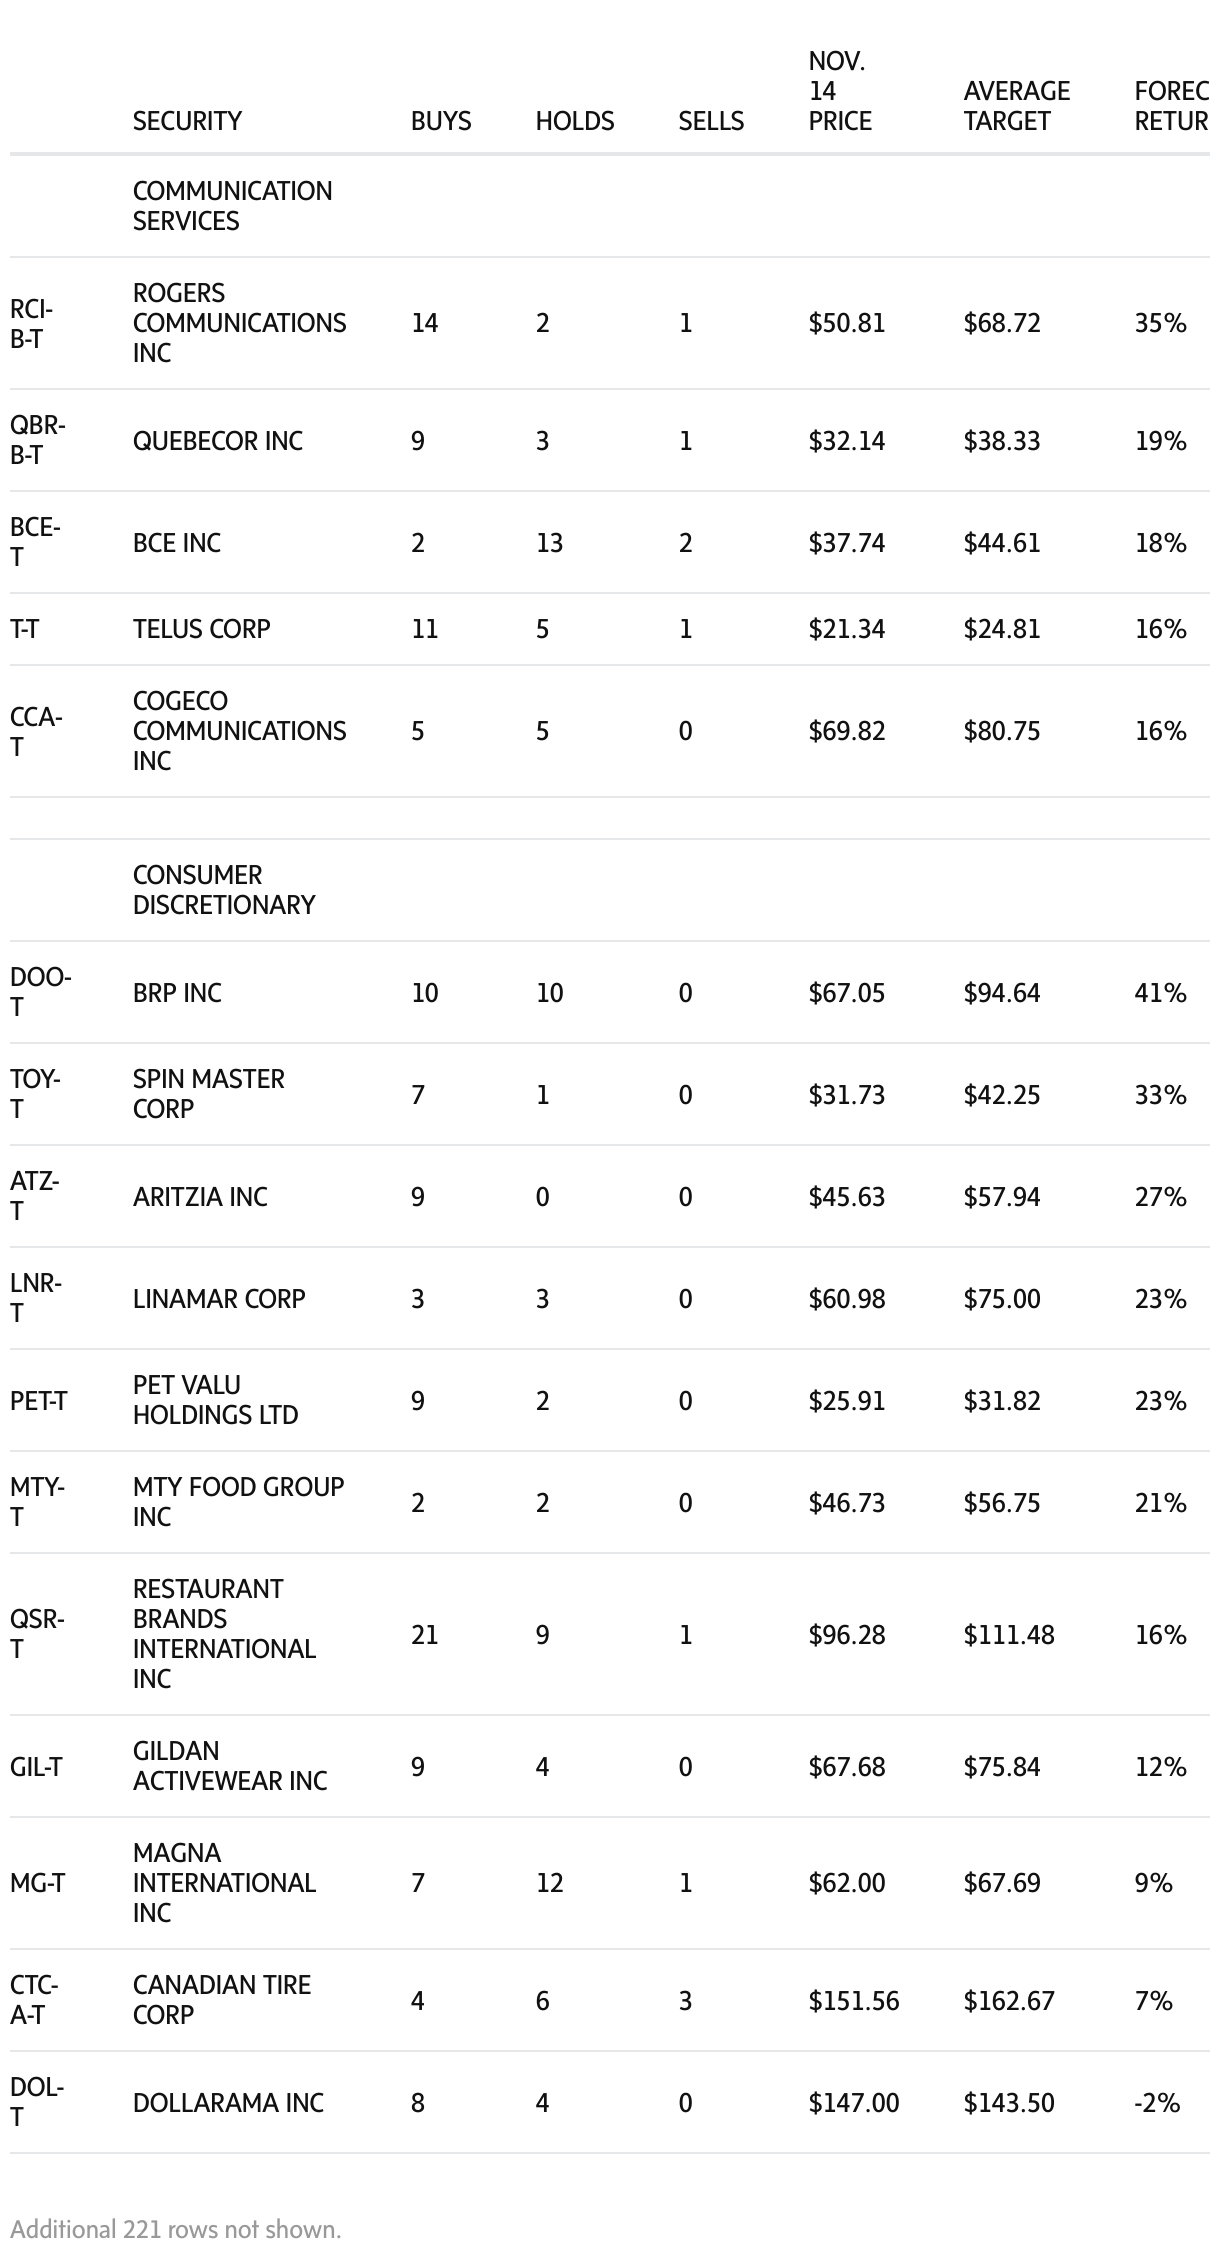Screen dimensions: 1220x2254
Task: Select the TELUS CORP row name
Action: (x=201, y=629)
